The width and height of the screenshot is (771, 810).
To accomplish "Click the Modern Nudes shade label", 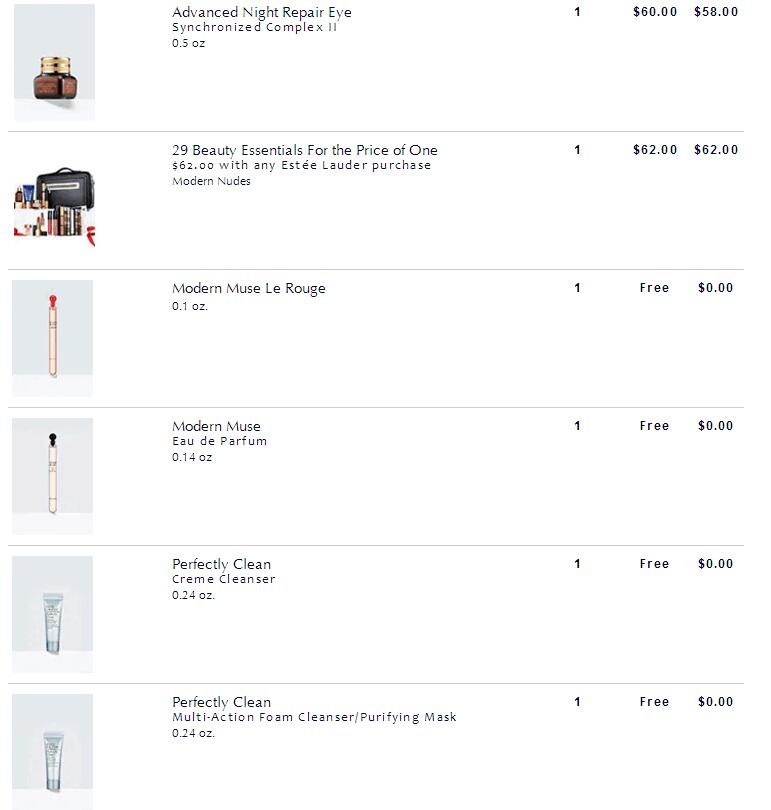I will [211, 181].
